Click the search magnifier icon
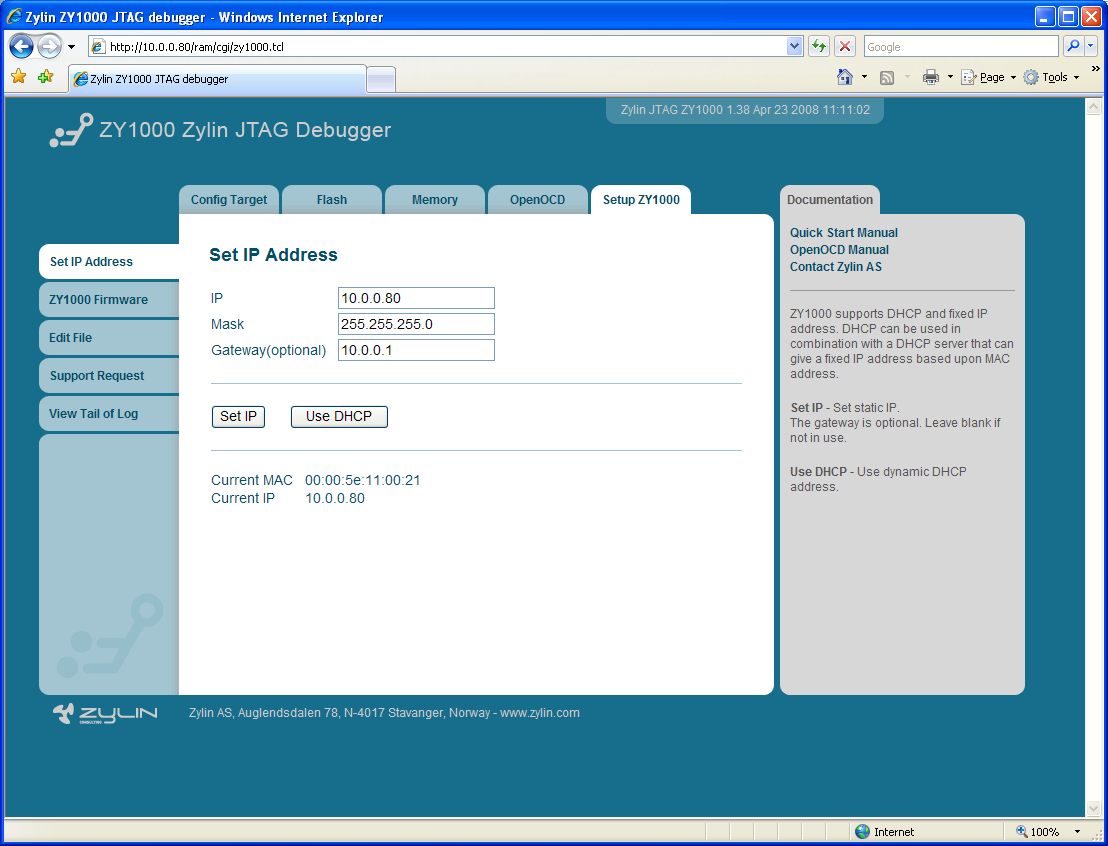This screenshot has height=846, width=1108. tap(1073, 46)
